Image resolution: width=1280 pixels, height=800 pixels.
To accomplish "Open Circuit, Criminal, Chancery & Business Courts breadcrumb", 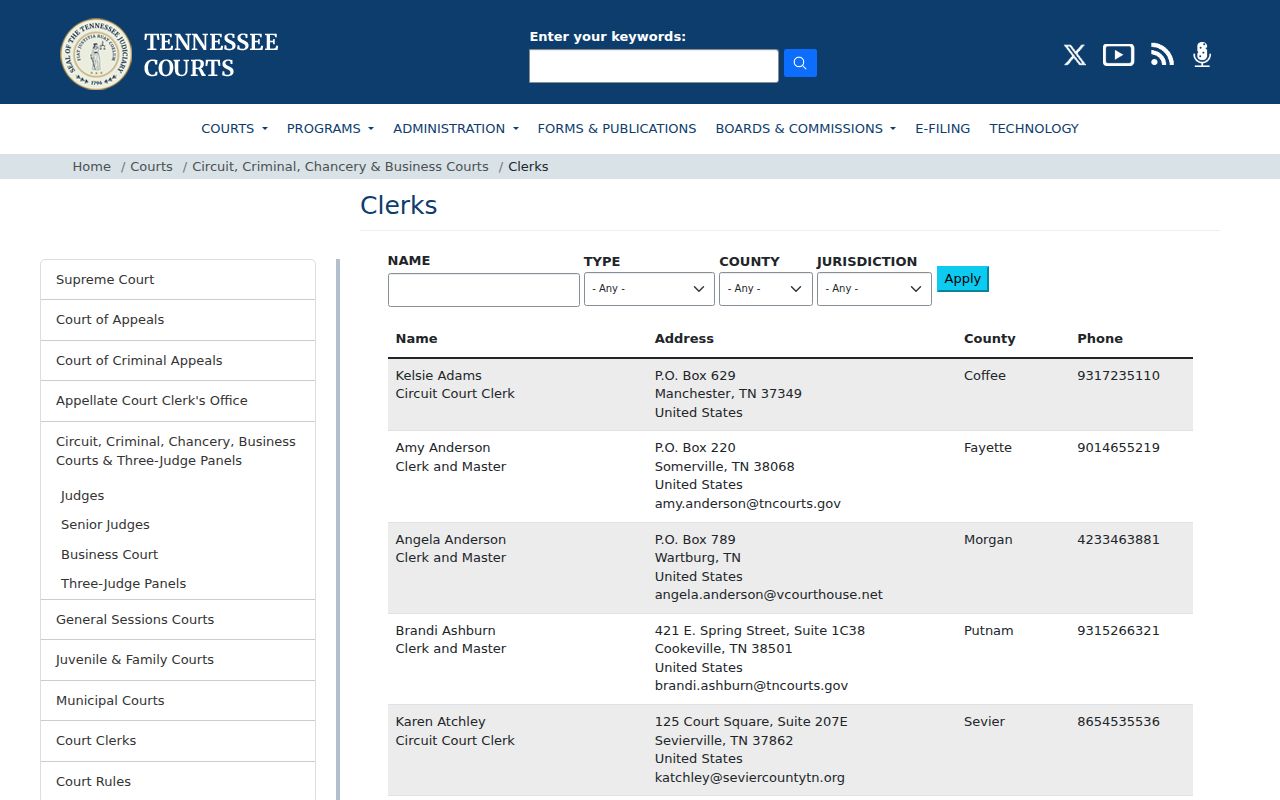I will point(340,167).
